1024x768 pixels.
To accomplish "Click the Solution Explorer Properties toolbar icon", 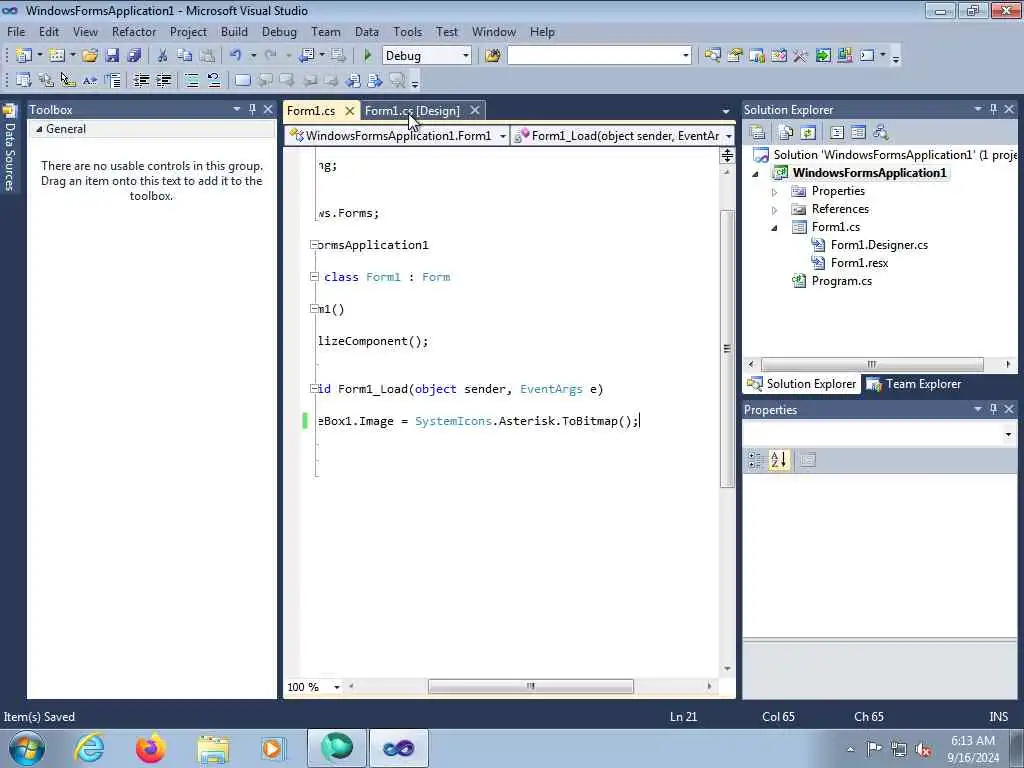I will (757, 133).
